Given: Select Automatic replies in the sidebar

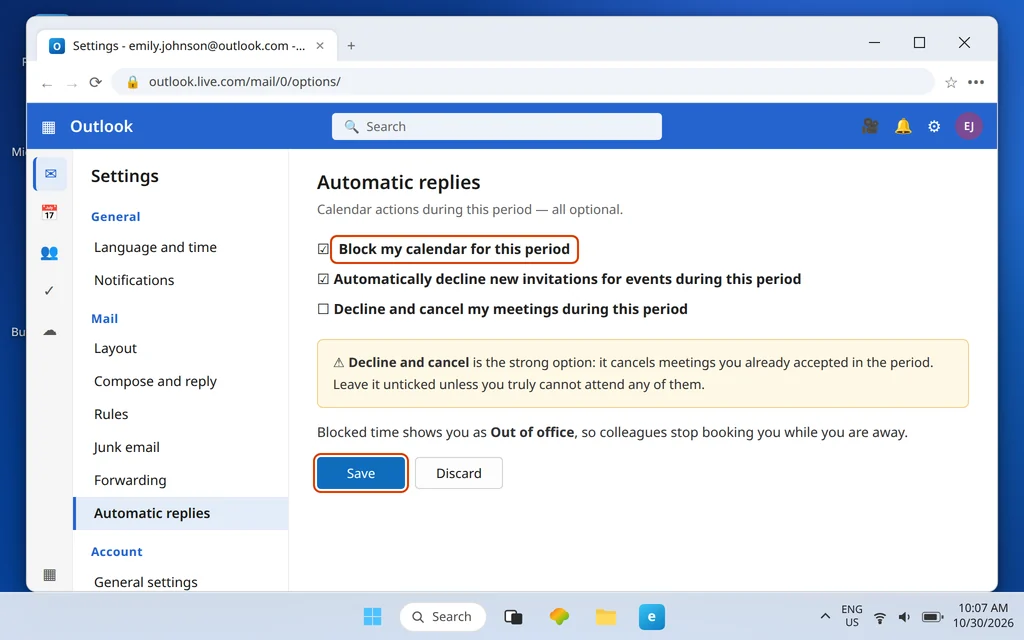Looking at the screenshot, I should (x=180, y=513).
